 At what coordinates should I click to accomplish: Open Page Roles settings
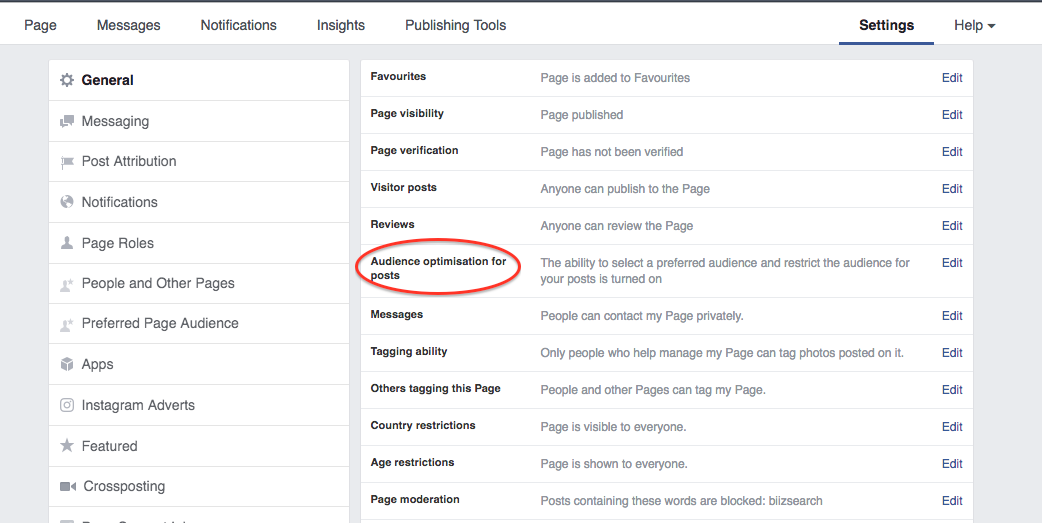(x=199, y=243)
